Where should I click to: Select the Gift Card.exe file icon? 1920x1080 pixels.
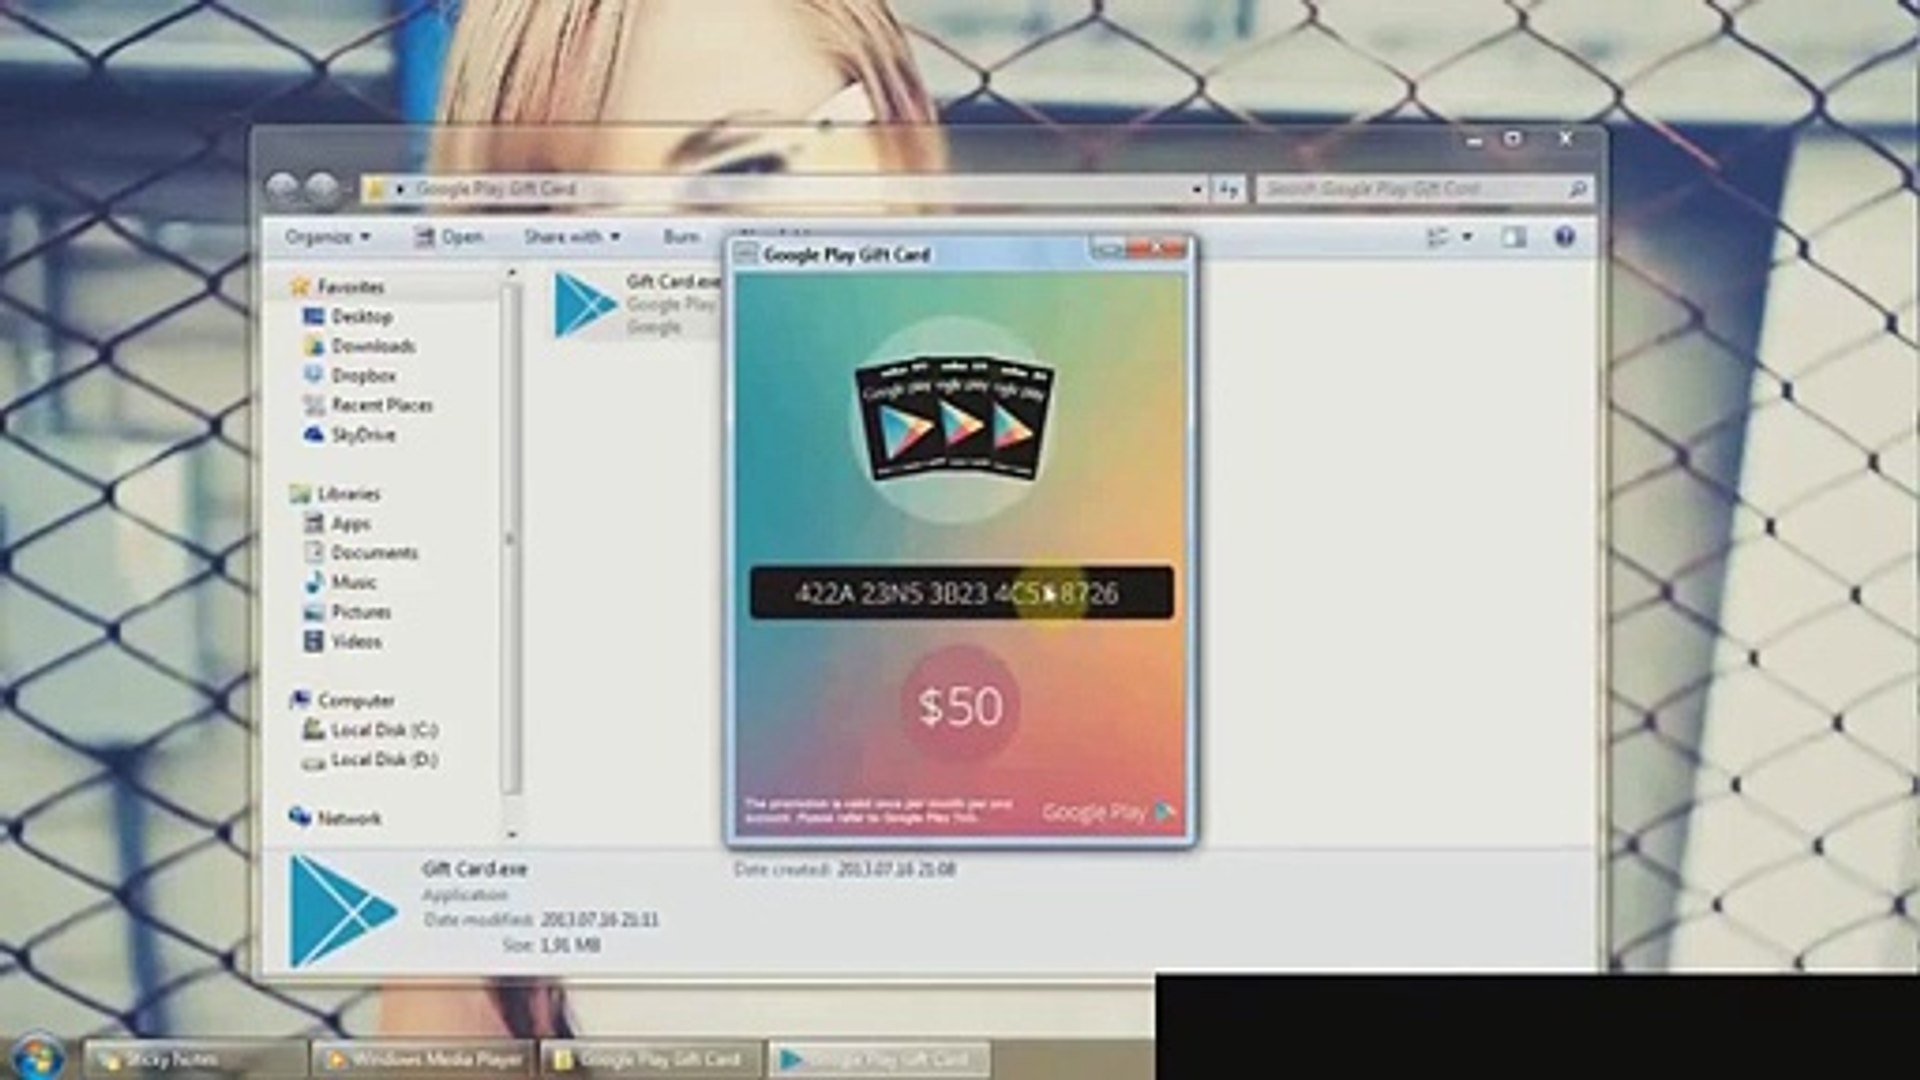(x=585, y=304)
